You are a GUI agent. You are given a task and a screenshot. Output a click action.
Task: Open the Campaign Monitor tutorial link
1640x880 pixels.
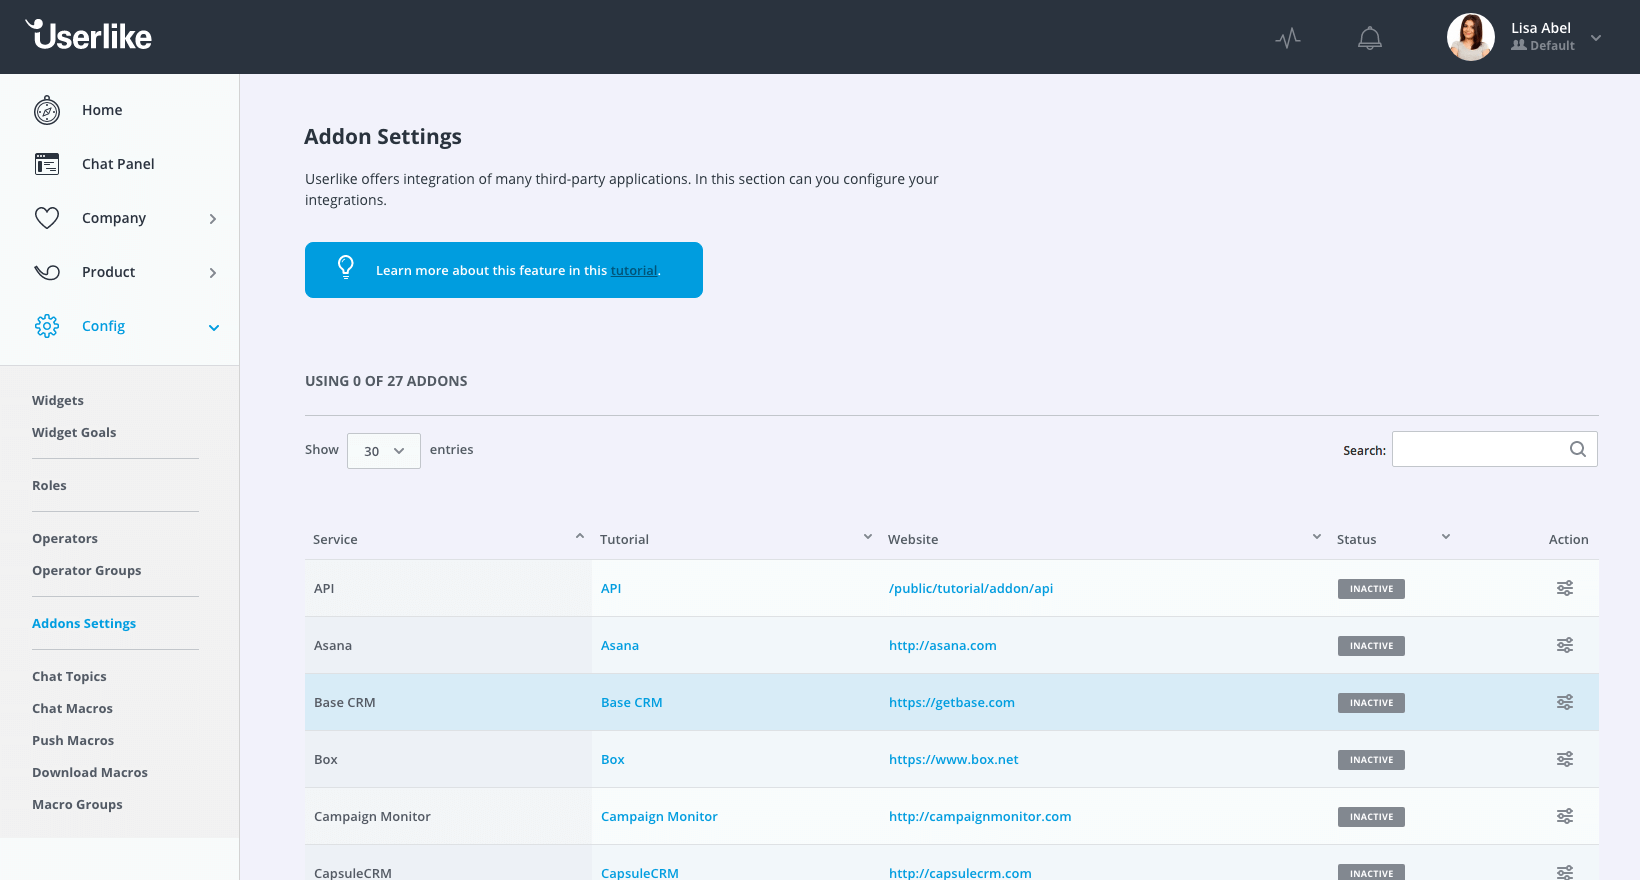(x=659, y=816)
